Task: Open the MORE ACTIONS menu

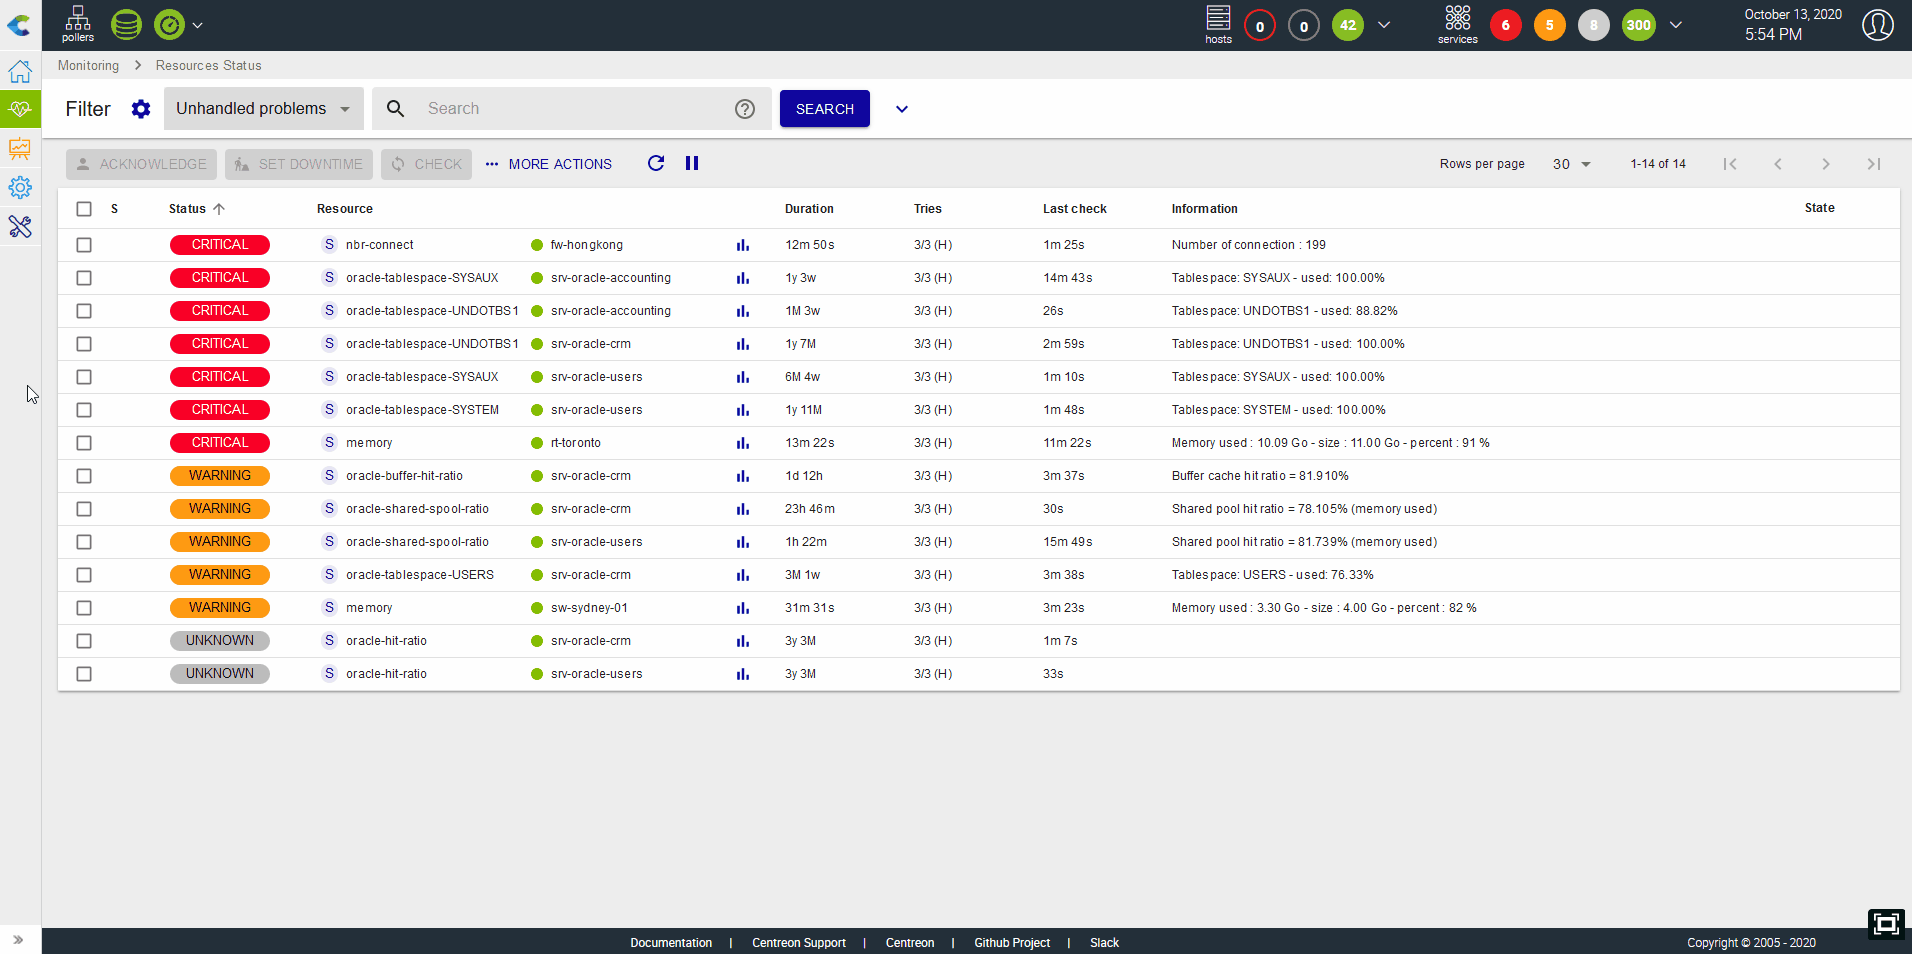Action: [x=549, y=164]
